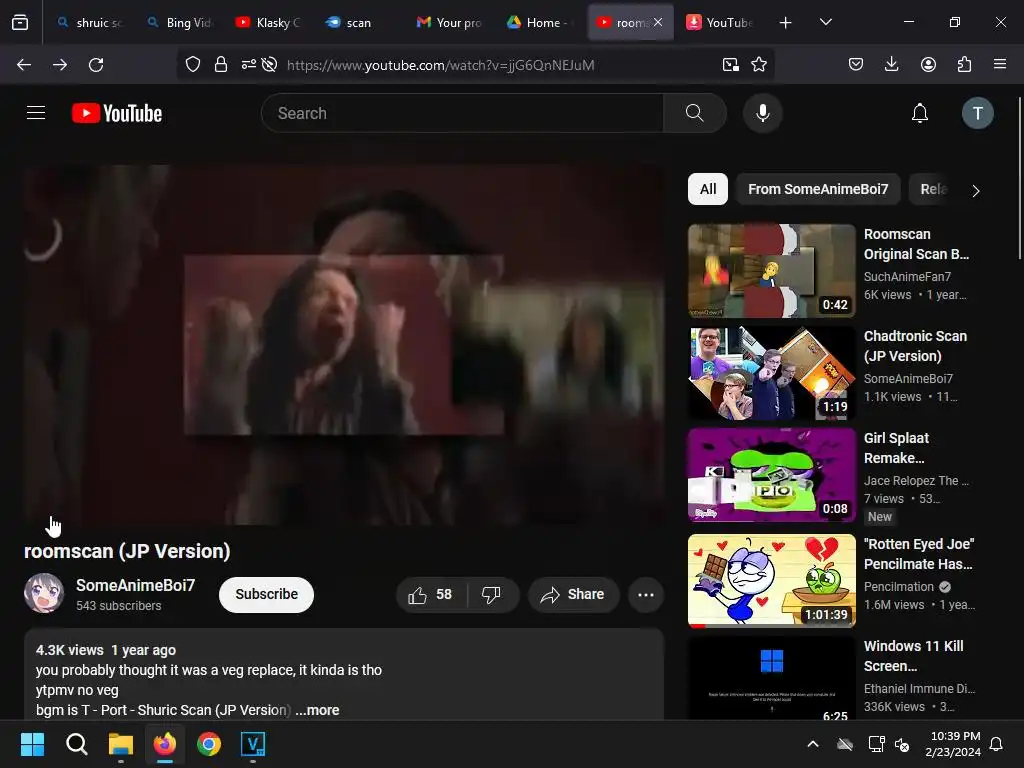Close the current rooms tab

click(658, 22)
